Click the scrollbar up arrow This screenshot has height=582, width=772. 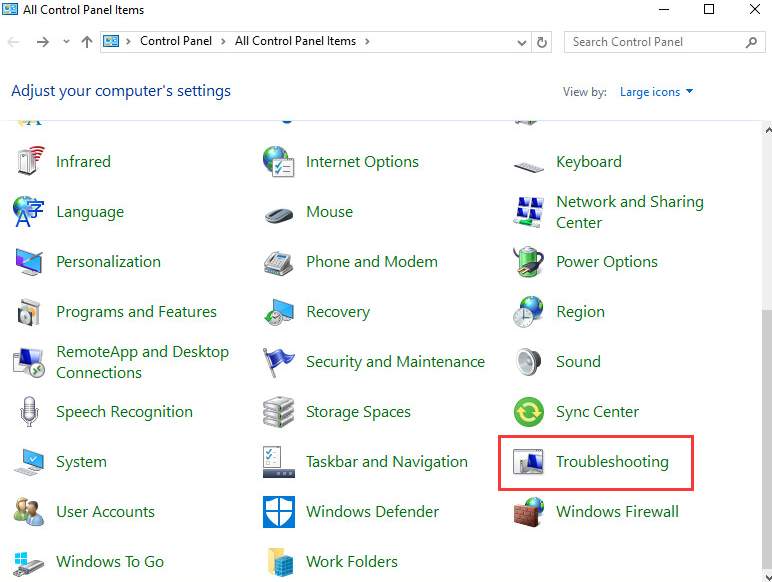point(768,130)
